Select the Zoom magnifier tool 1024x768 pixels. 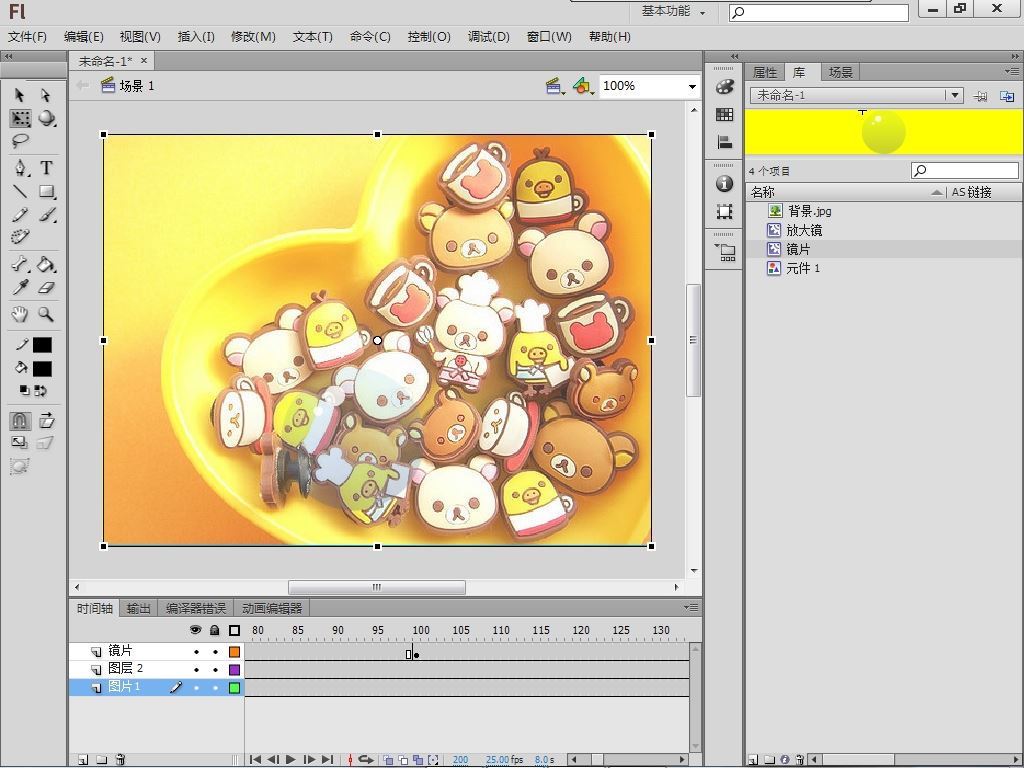tap(46, 314)
